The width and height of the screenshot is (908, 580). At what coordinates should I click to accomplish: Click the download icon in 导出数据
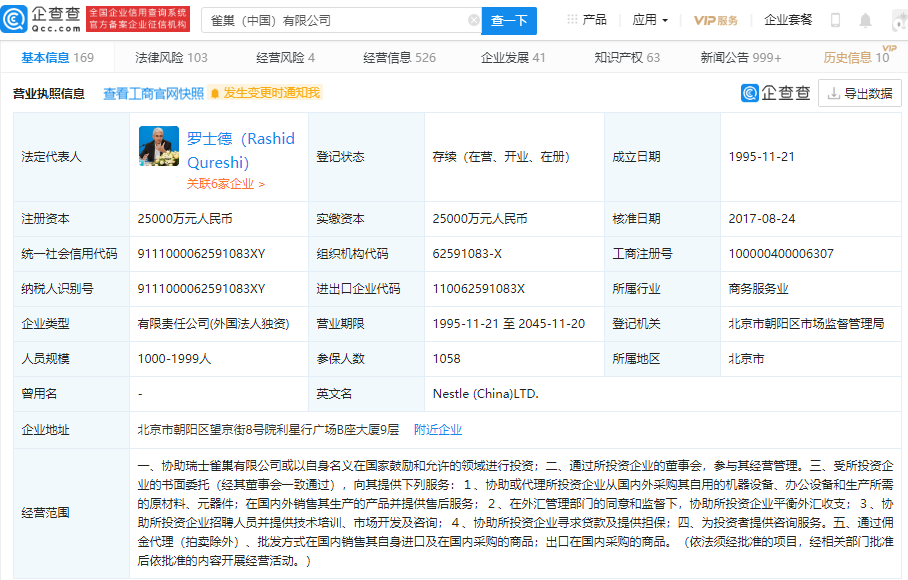click(x=833, y=93)
